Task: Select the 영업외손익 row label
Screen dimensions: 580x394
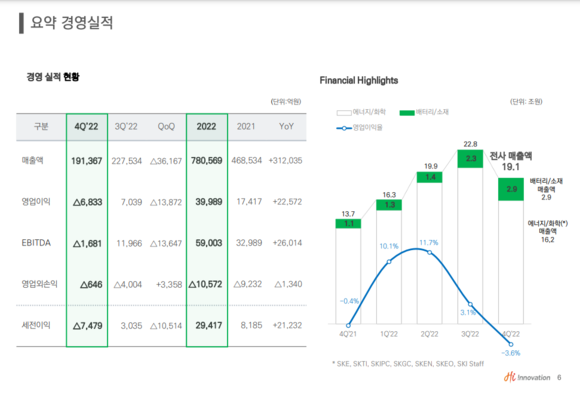Action: [x=40, y=284]
